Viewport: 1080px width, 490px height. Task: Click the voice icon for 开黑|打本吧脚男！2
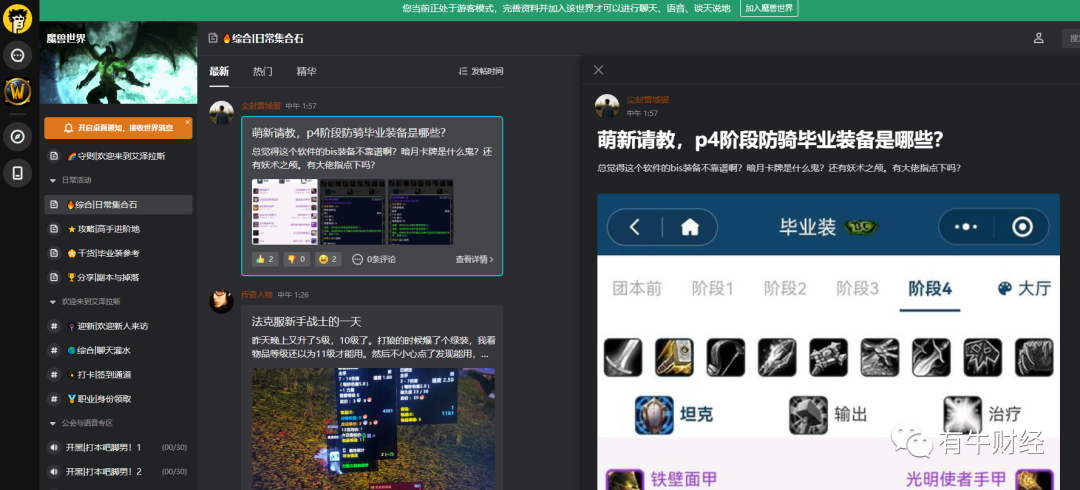pos(54,471)
